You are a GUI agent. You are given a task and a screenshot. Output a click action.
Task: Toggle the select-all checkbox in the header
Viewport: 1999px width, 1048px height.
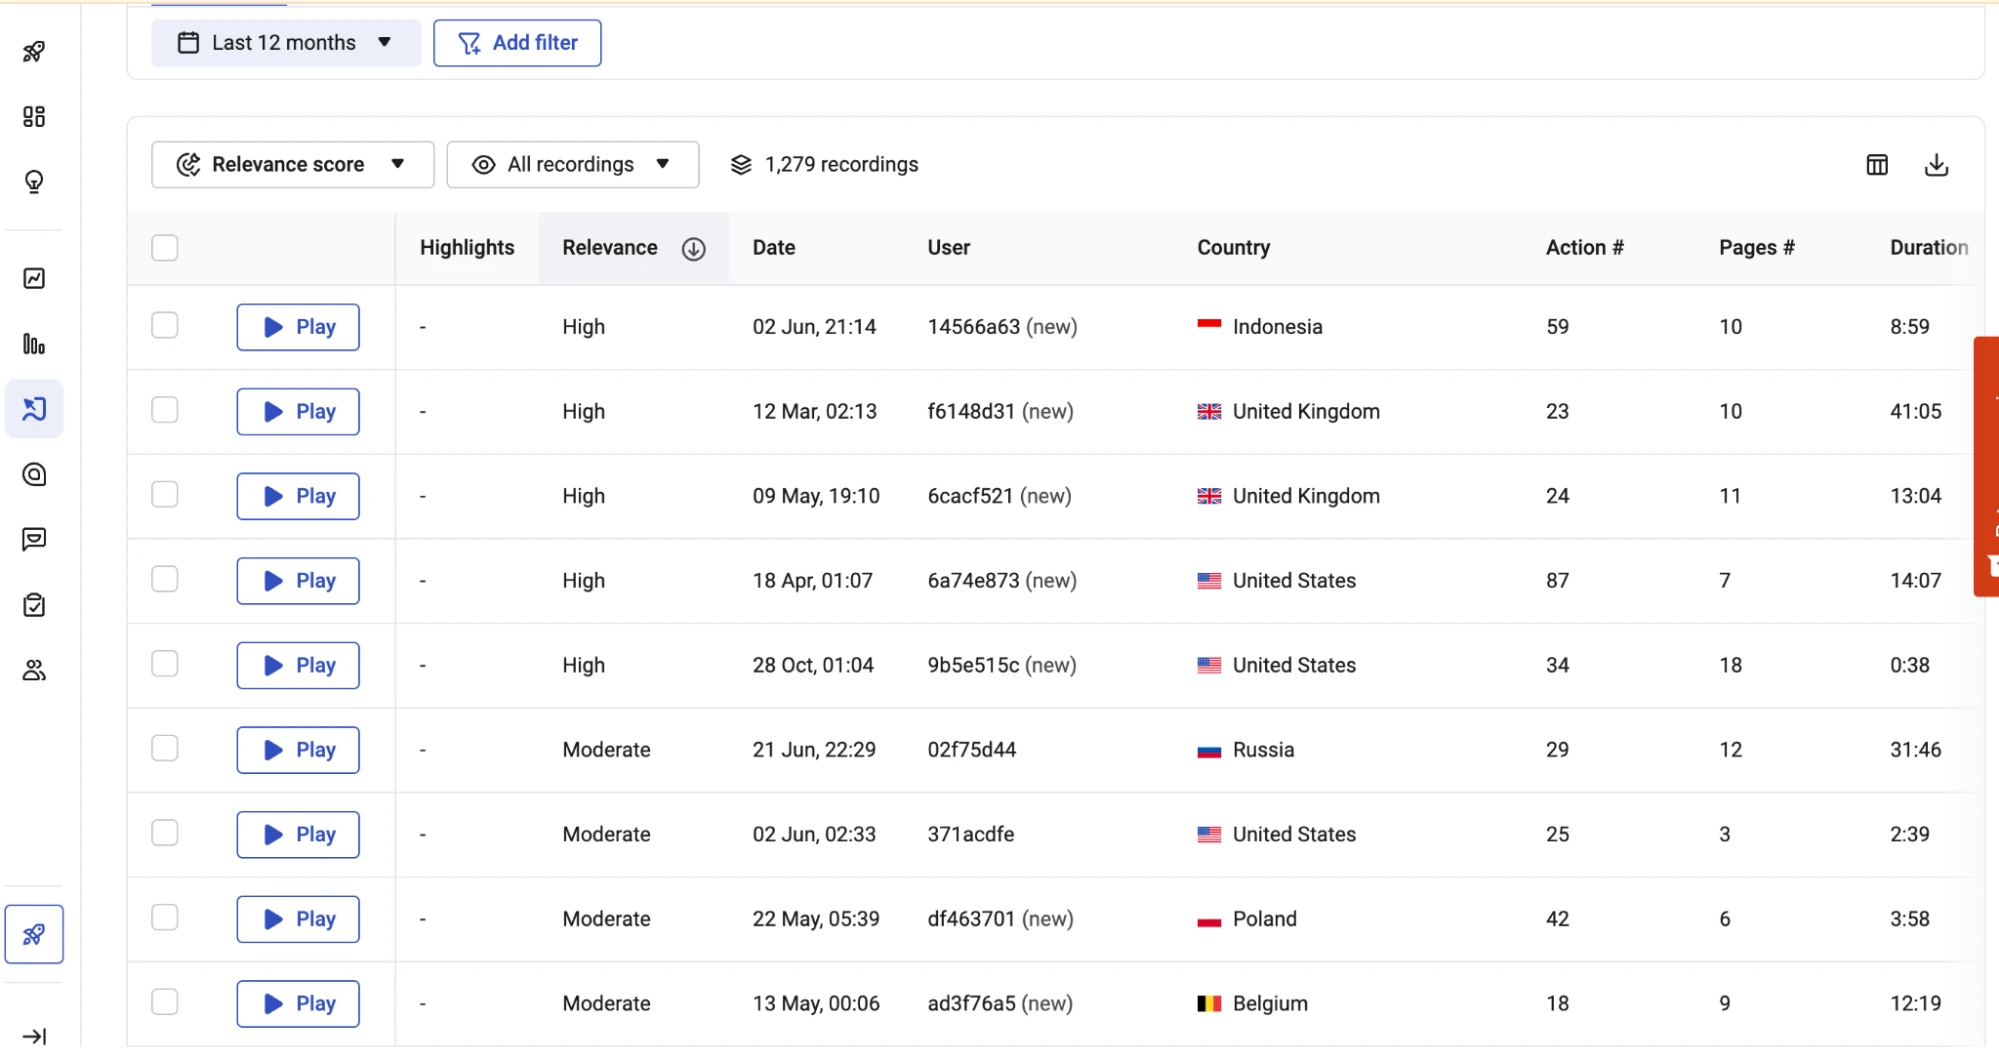tap(165, 248)
